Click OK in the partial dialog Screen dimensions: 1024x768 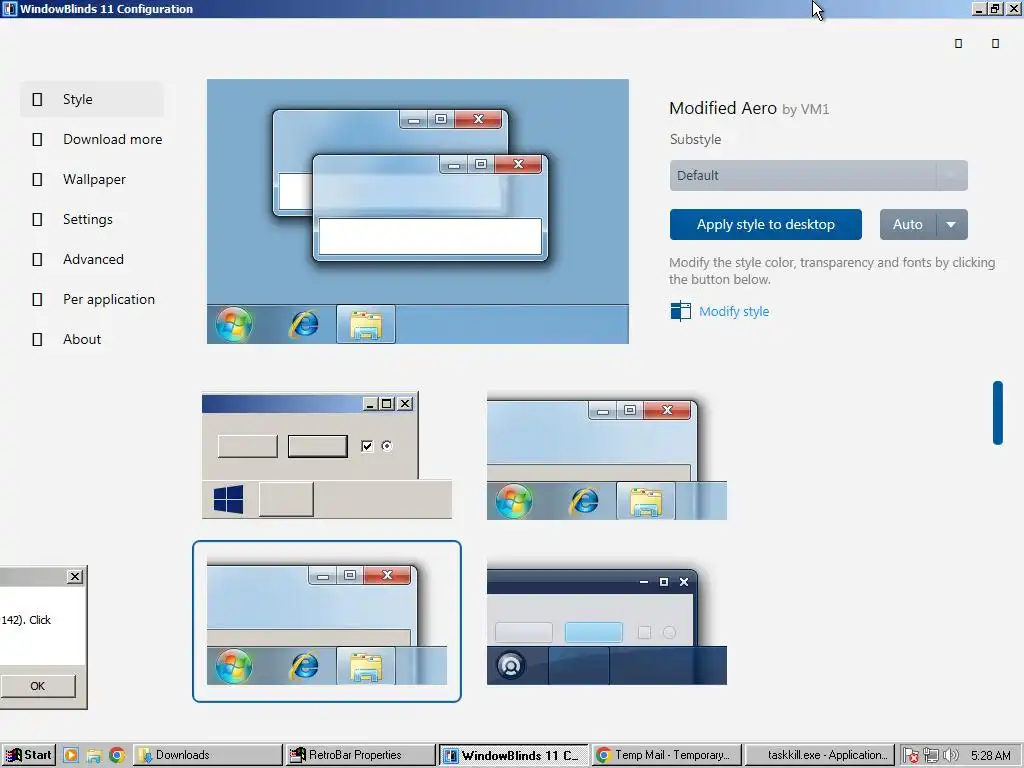[x=38, y=686]
